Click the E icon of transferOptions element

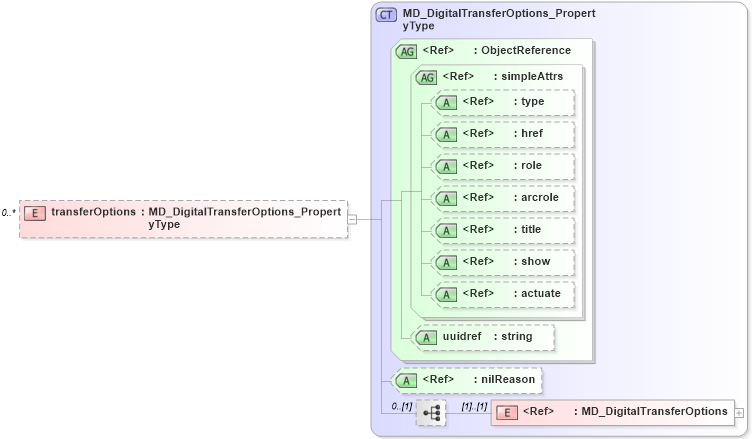pyautogui.click(x=35, y=214)
